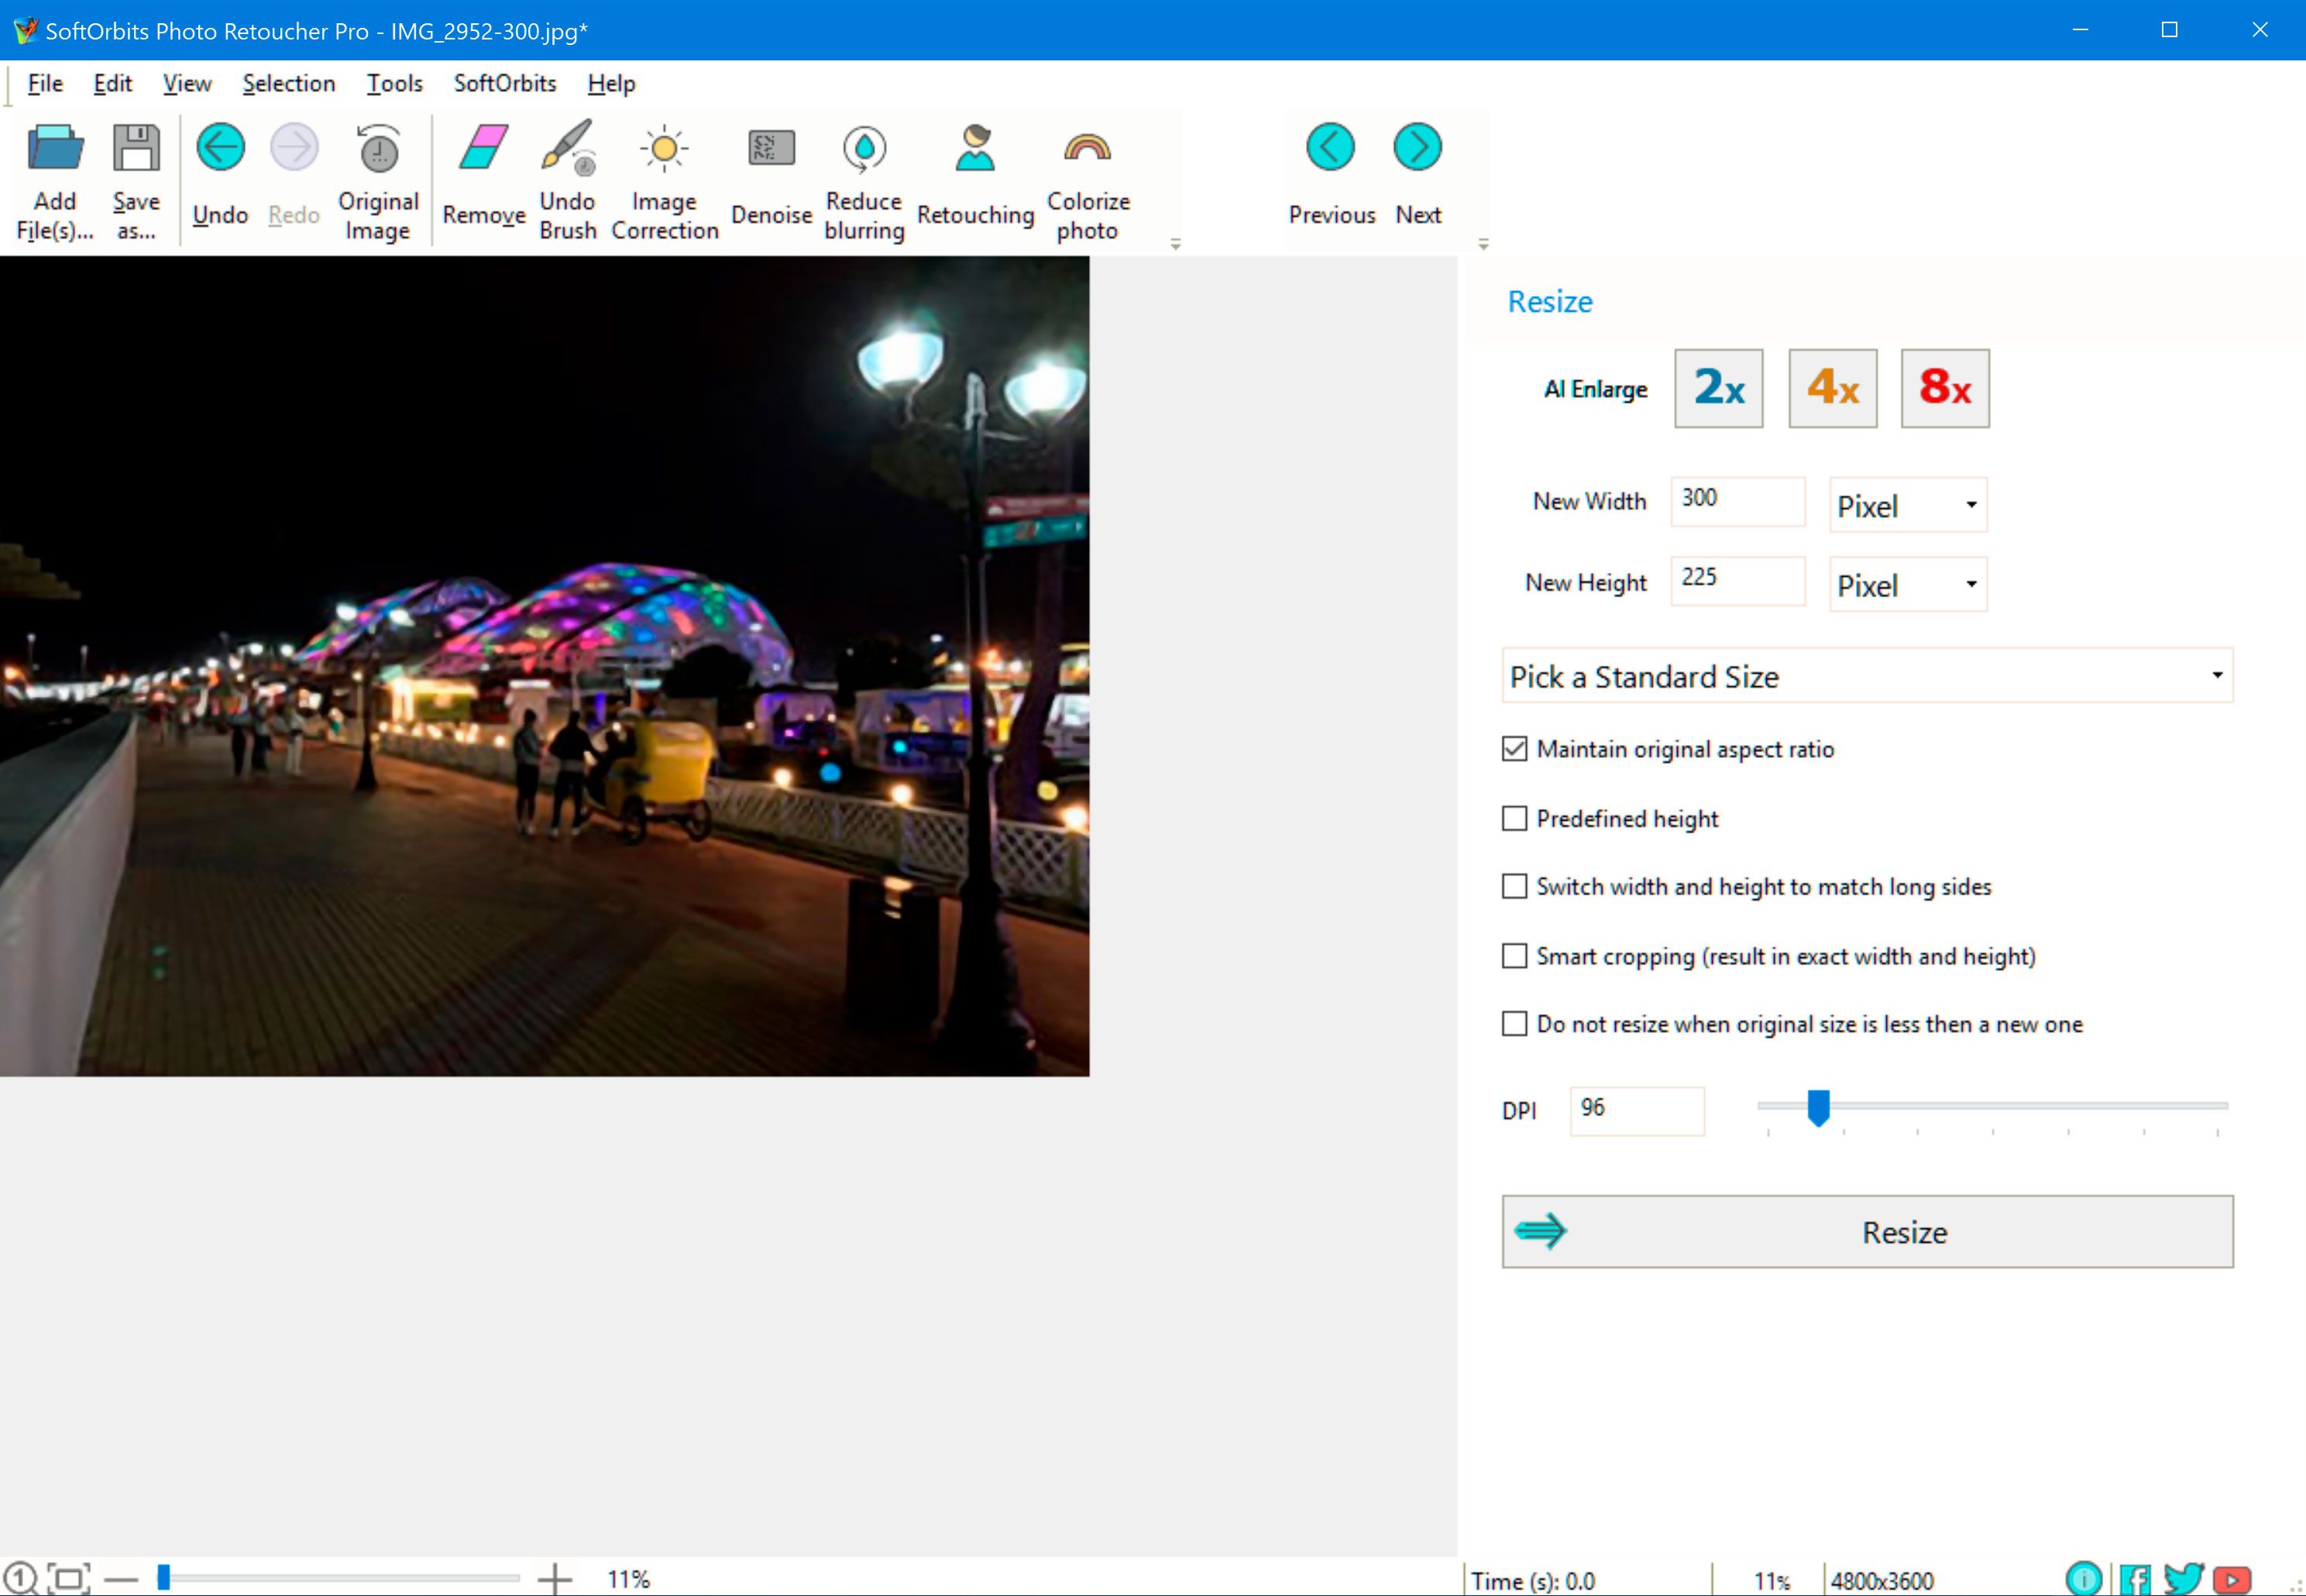Screen dimensions: 2306x1596
Task: Open Image Correction panel
Action: click(662, 173)
